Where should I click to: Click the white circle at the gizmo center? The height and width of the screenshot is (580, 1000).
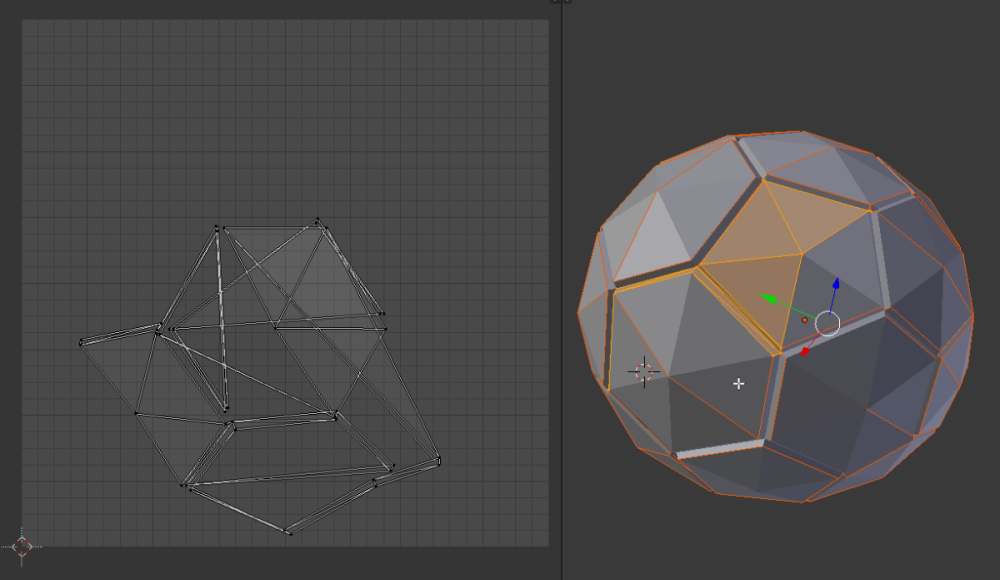[827, 323]
